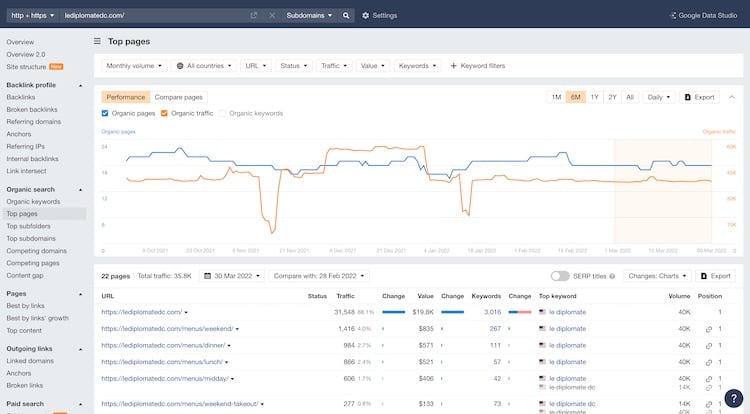
Task: Export table via lower Export button
Action: pyautogui.click(x=715, y=276)
